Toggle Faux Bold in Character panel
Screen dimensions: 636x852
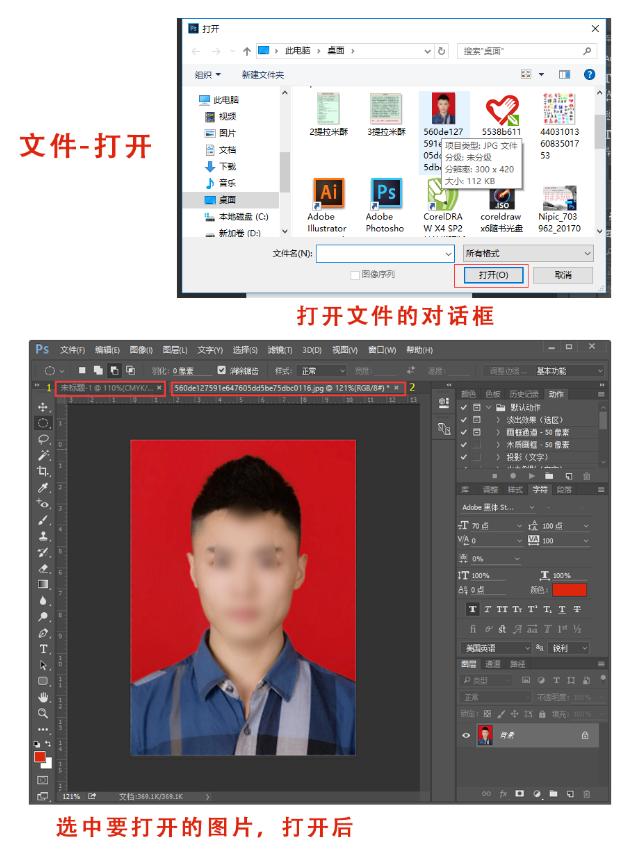[472, 610]
